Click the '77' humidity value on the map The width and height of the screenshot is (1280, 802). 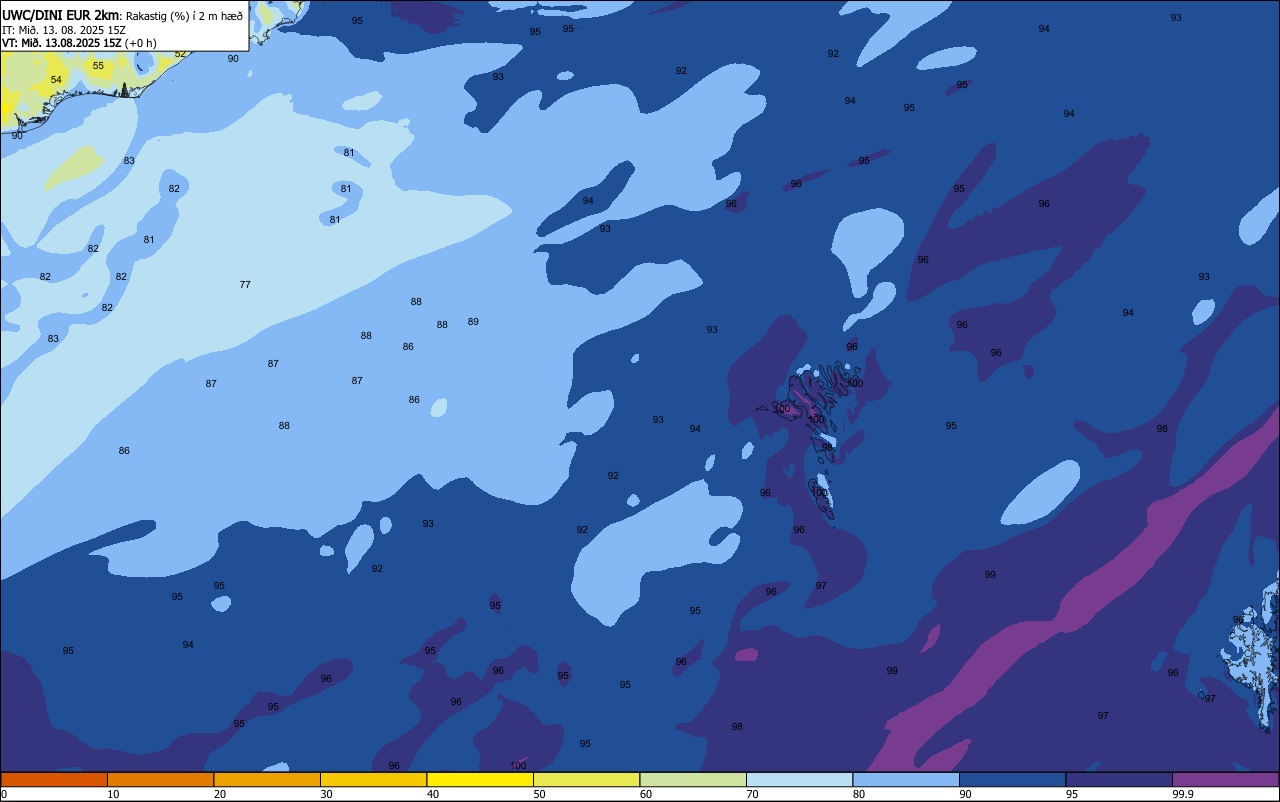(x=245, y=285)
